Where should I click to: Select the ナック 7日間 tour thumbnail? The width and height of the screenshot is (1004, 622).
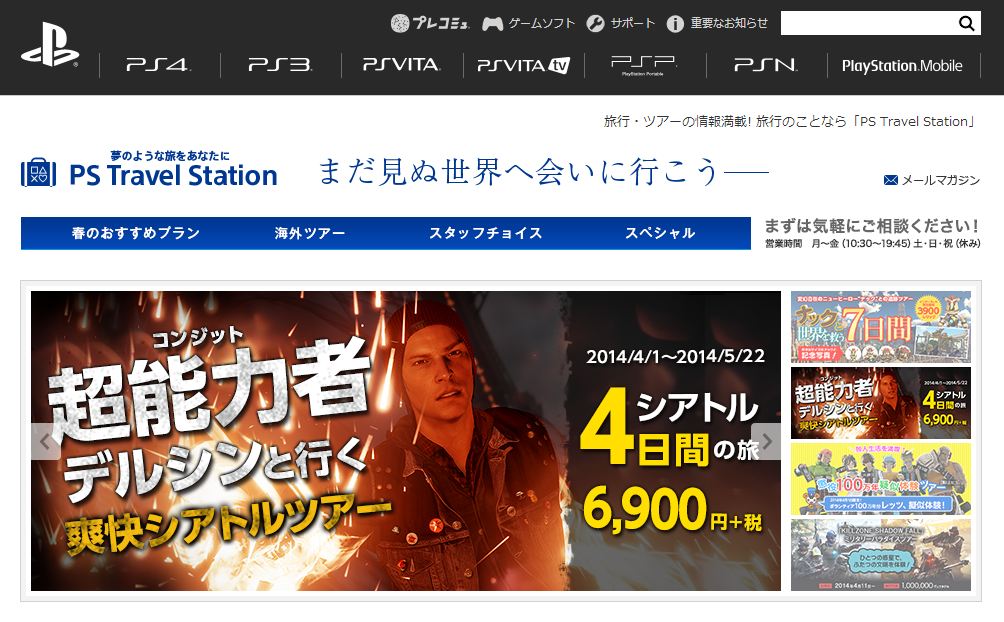tap(880, 327)
